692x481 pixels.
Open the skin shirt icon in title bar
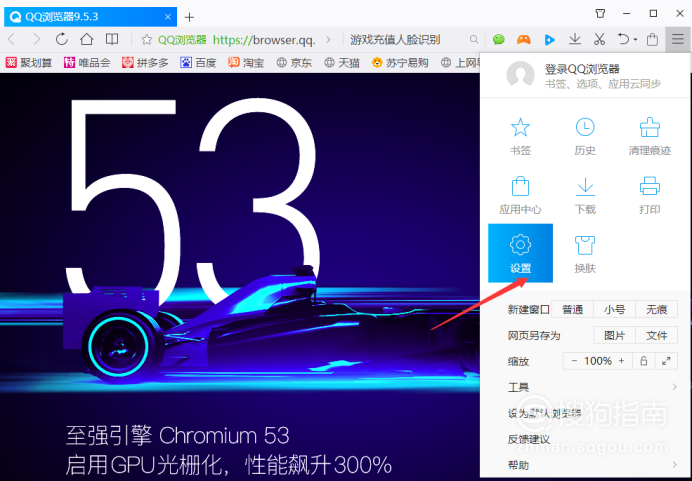(x=600, y=14)
